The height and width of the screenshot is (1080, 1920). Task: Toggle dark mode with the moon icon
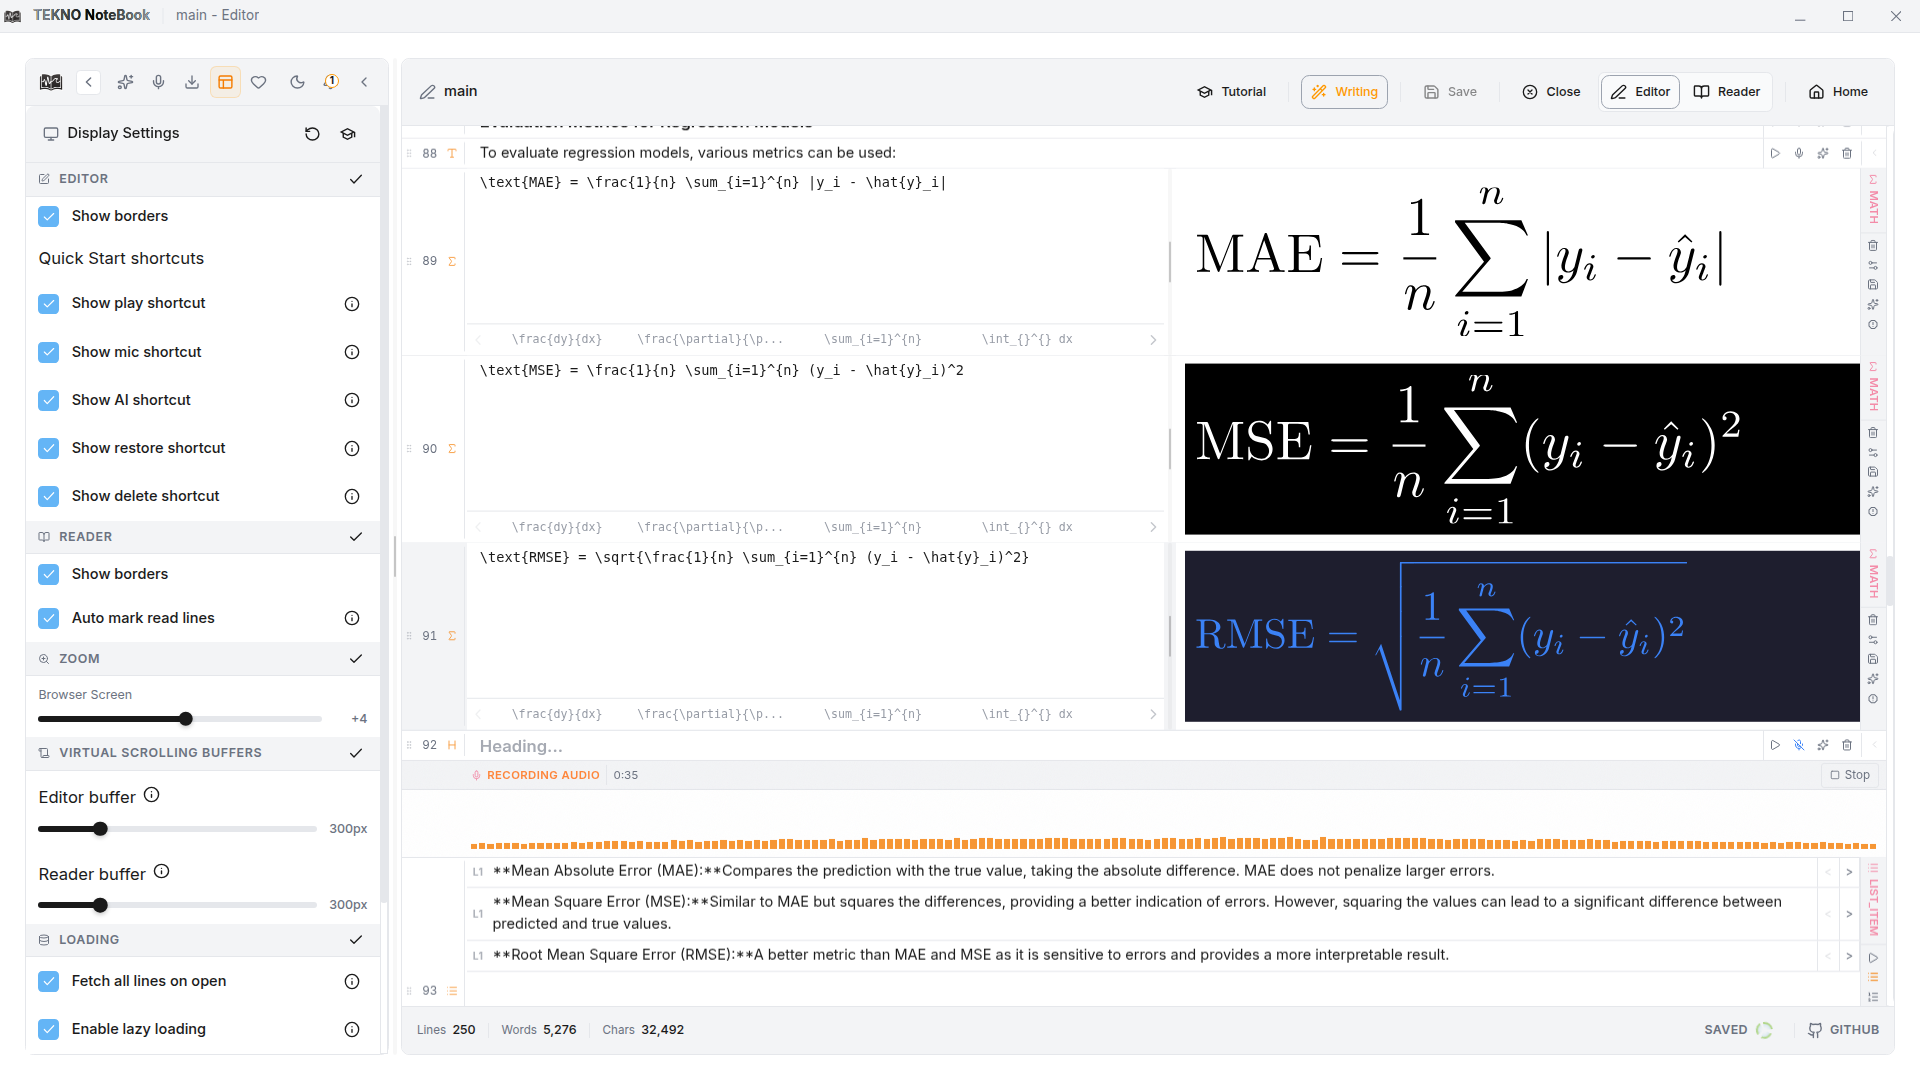pos(297,82)
